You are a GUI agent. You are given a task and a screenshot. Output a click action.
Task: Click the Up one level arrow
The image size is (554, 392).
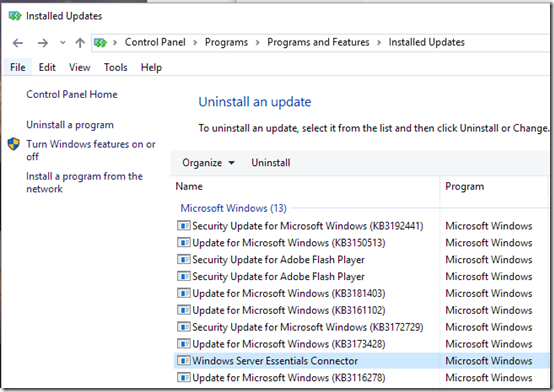(80, 43)
